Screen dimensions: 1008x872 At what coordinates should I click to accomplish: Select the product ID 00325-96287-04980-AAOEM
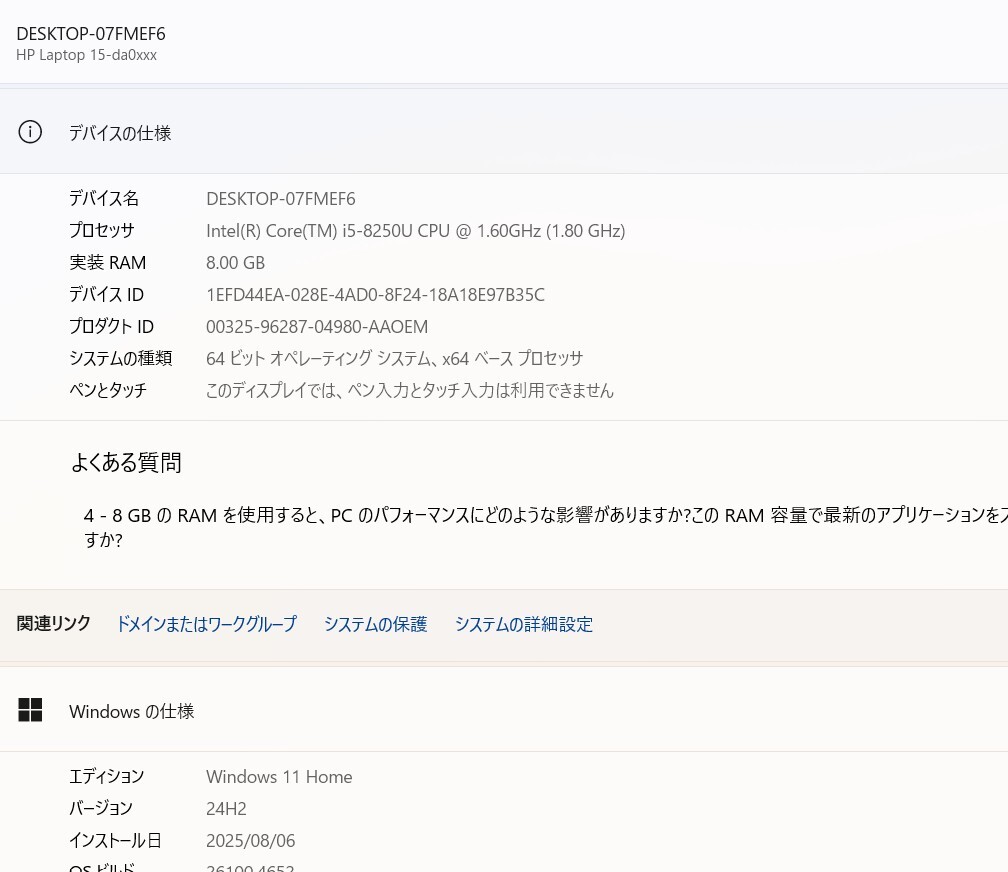(317, 327)
